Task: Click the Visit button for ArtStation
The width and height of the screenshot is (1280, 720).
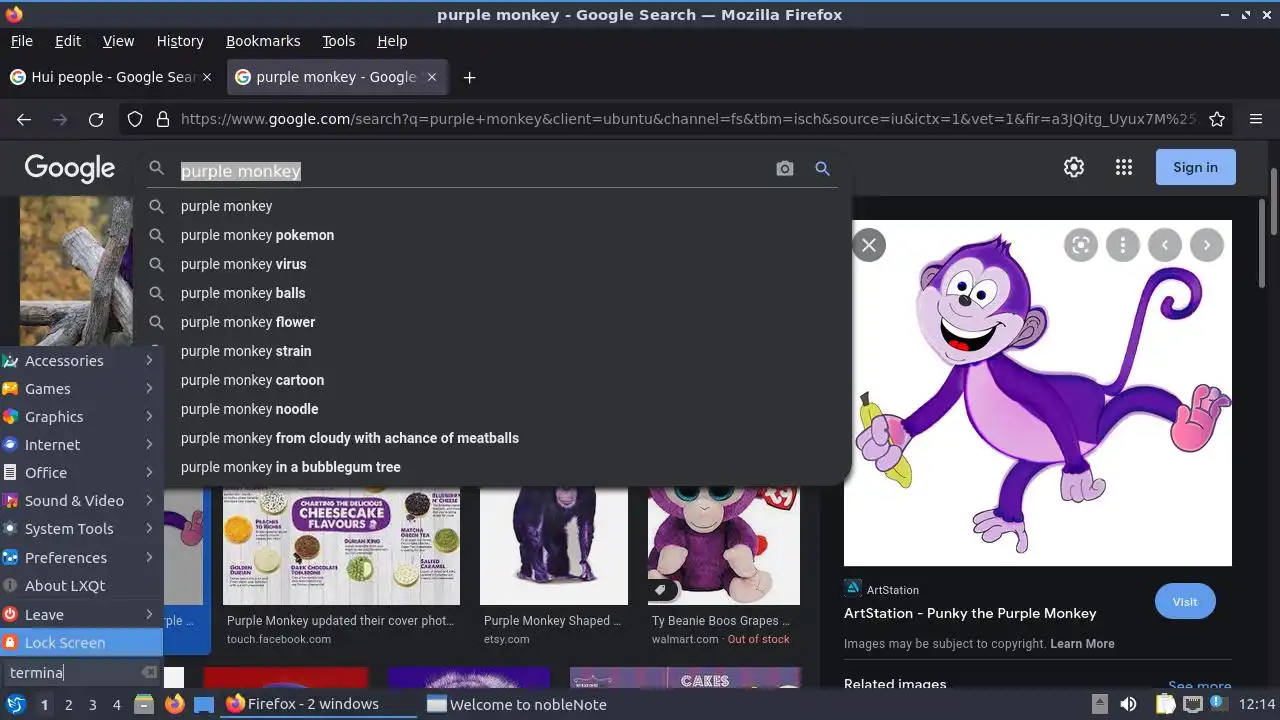Action: pyautogui.click(x=1185, y=602)
